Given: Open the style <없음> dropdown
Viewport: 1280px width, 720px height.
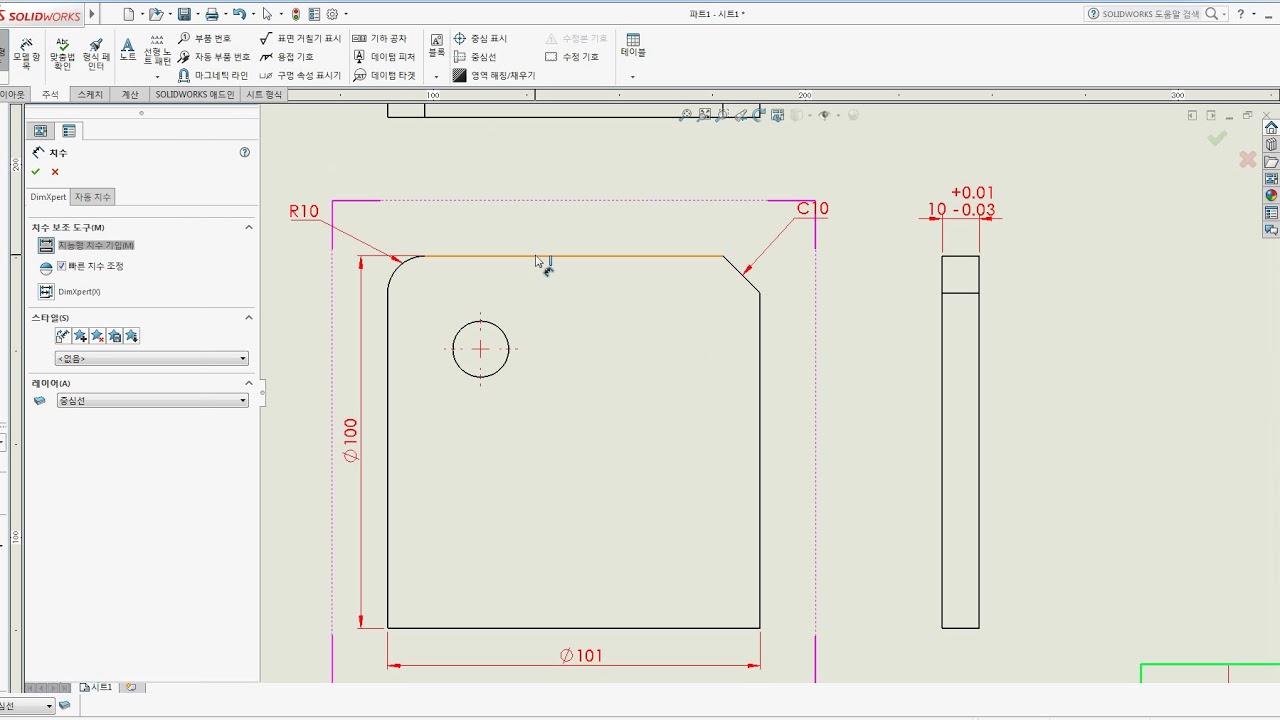Looking at the screenshot, I should (x=151, y=358).
